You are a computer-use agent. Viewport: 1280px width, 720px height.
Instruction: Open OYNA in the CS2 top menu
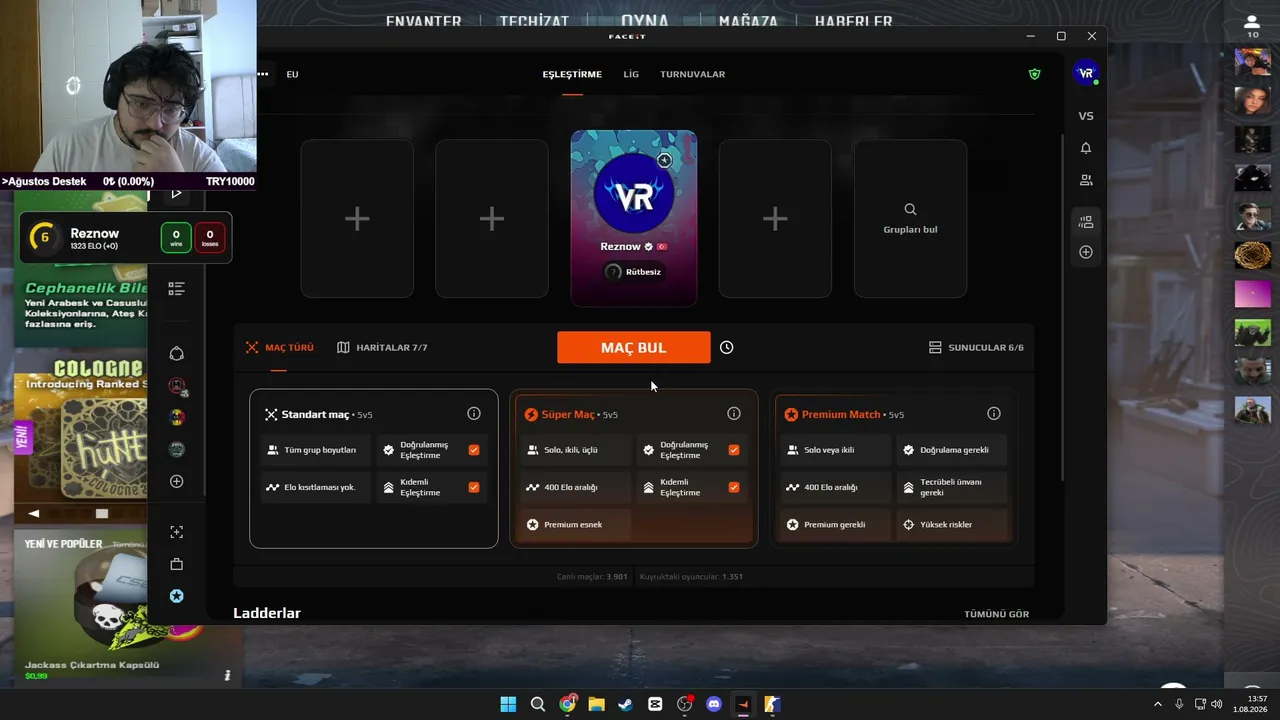point(645,21)
